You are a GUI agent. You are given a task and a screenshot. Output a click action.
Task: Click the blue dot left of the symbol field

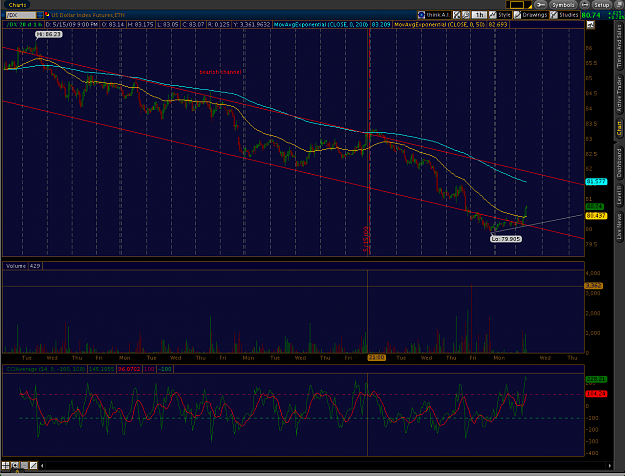[x=3, y=15]
